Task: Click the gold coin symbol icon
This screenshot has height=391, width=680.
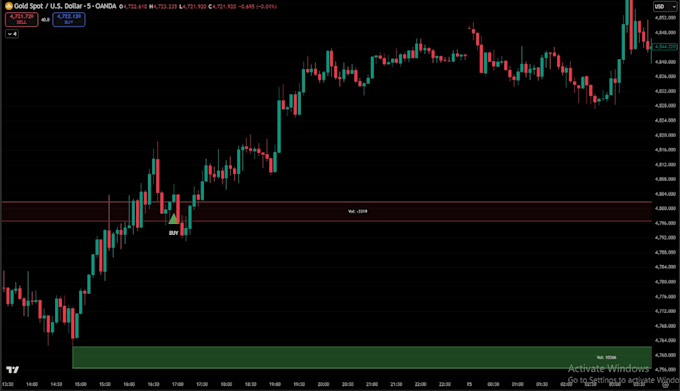Action: click(x=9, y=6)
